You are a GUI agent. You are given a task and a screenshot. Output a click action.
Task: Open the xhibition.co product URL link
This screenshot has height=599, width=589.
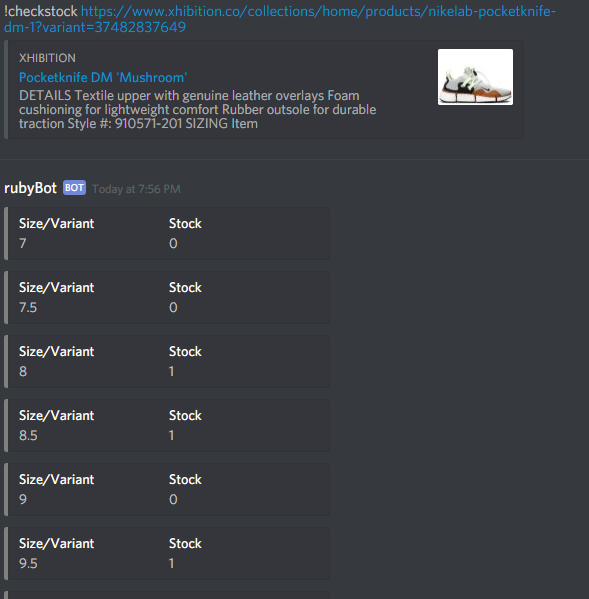[280, 19]
